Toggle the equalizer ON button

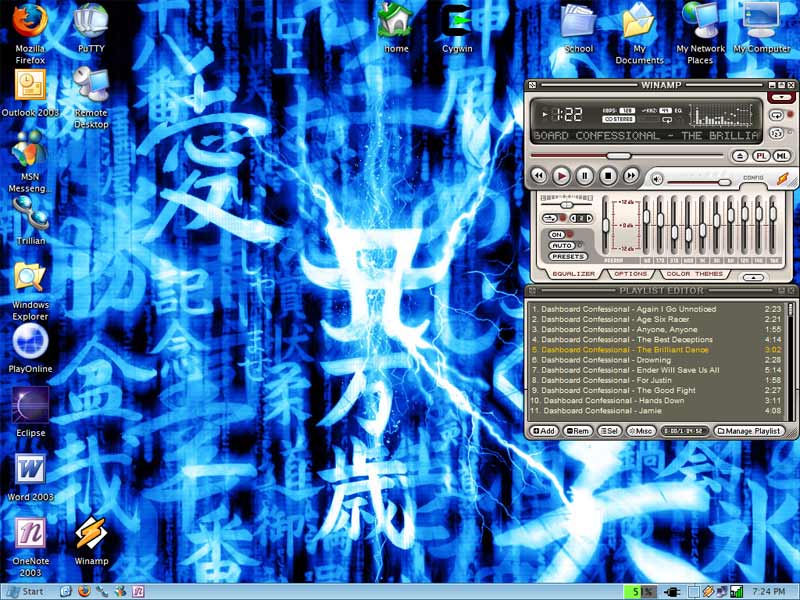[557, 234]
